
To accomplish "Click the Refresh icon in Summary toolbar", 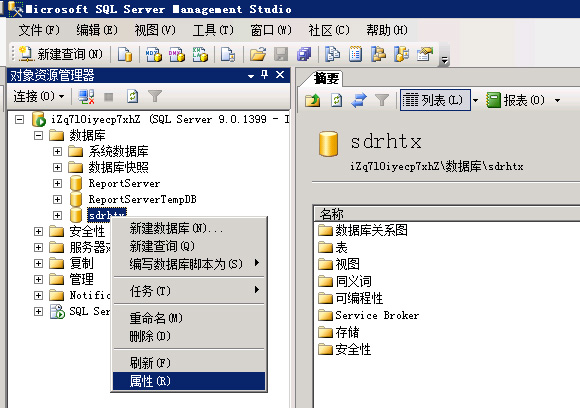I will pyautogui.click(x=336, y=100).
